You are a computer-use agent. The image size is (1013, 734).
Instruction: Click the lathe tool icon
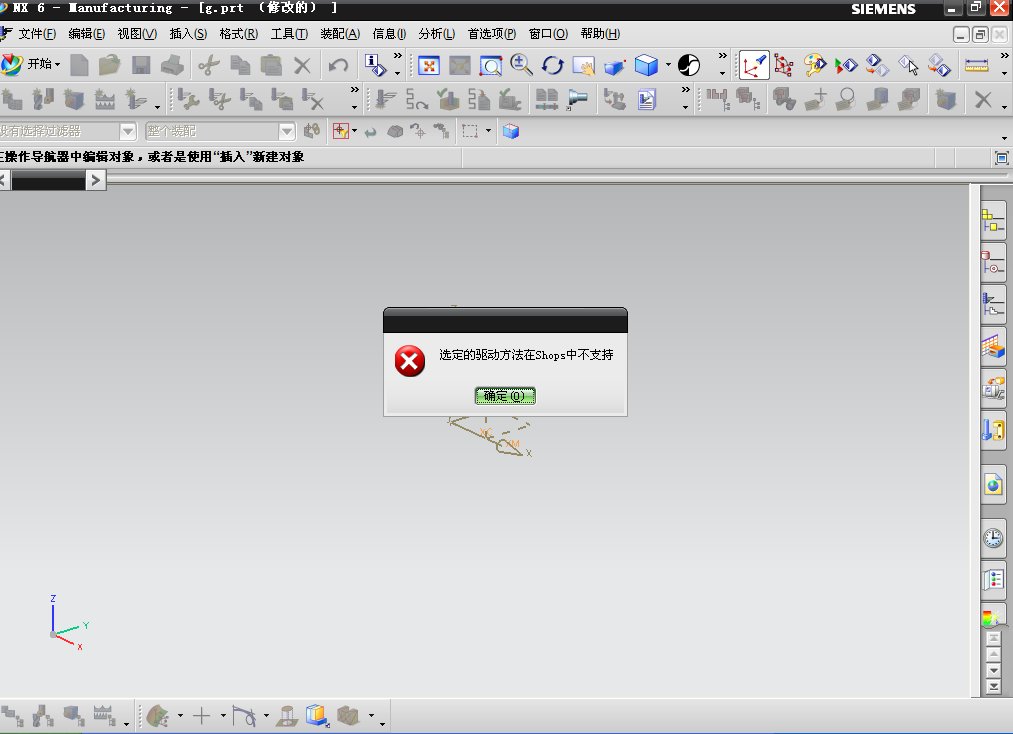point(577,99)
